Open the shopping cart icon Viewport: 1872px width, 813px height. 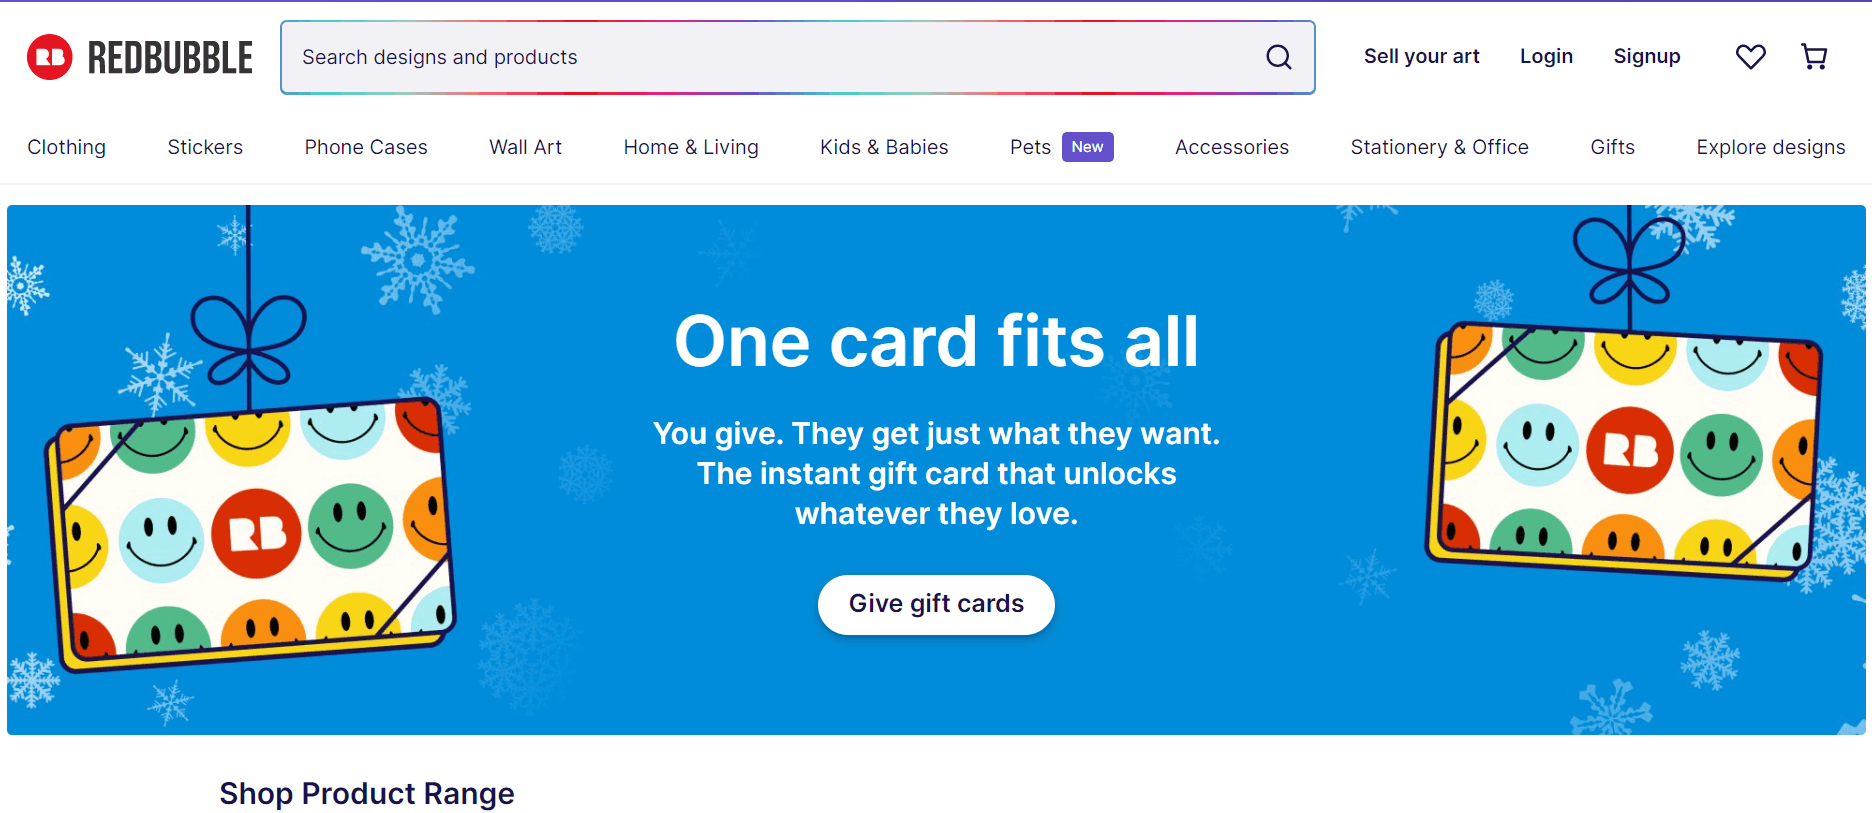click(1814, 57)
